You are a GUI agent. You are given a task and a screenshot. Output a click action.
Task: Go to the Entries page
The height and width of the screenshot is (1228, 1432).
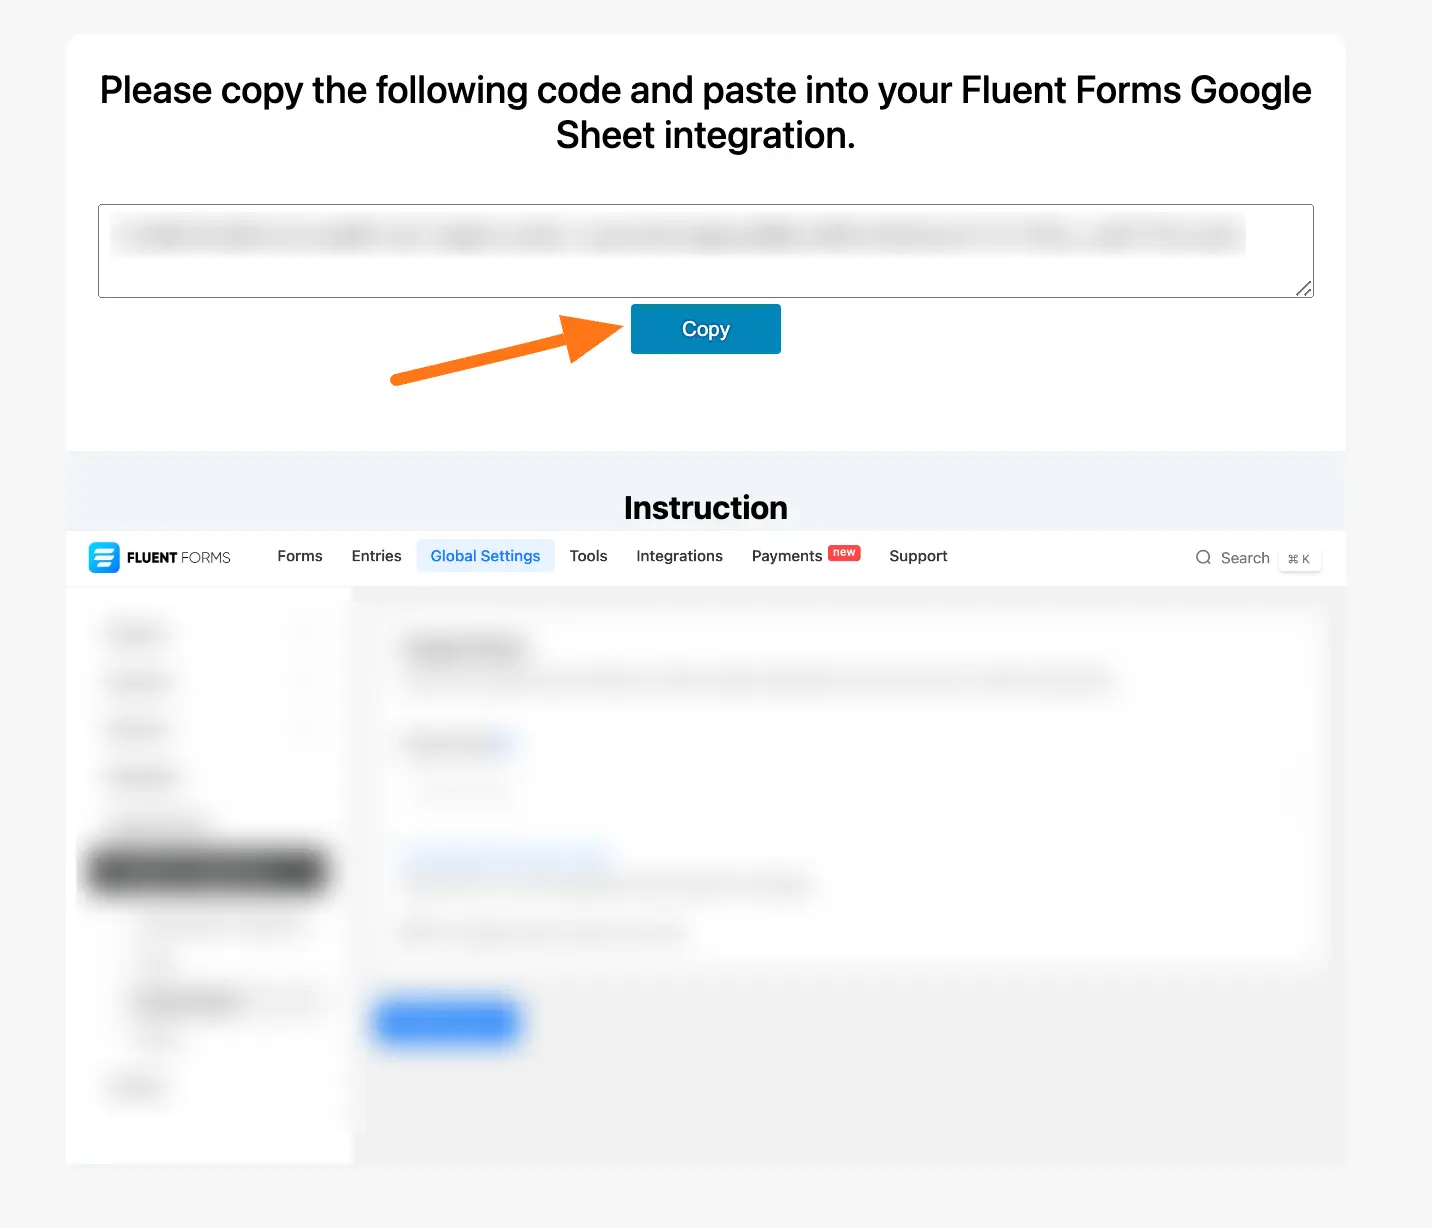[376, 556]
